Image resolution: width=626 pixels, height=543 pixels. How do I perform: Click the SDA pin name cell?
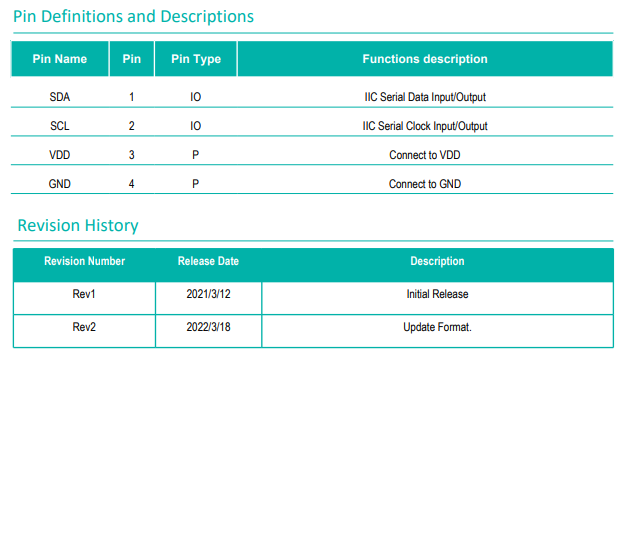click(x=60, y=98)
